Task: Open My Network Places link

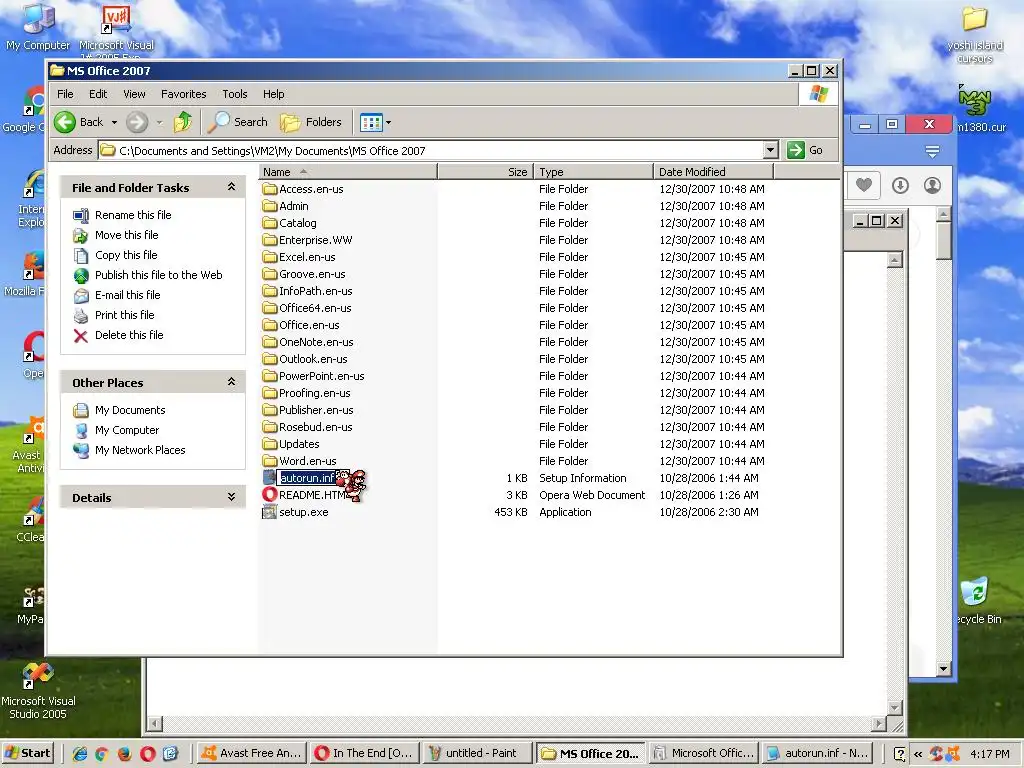Action: 140,450
